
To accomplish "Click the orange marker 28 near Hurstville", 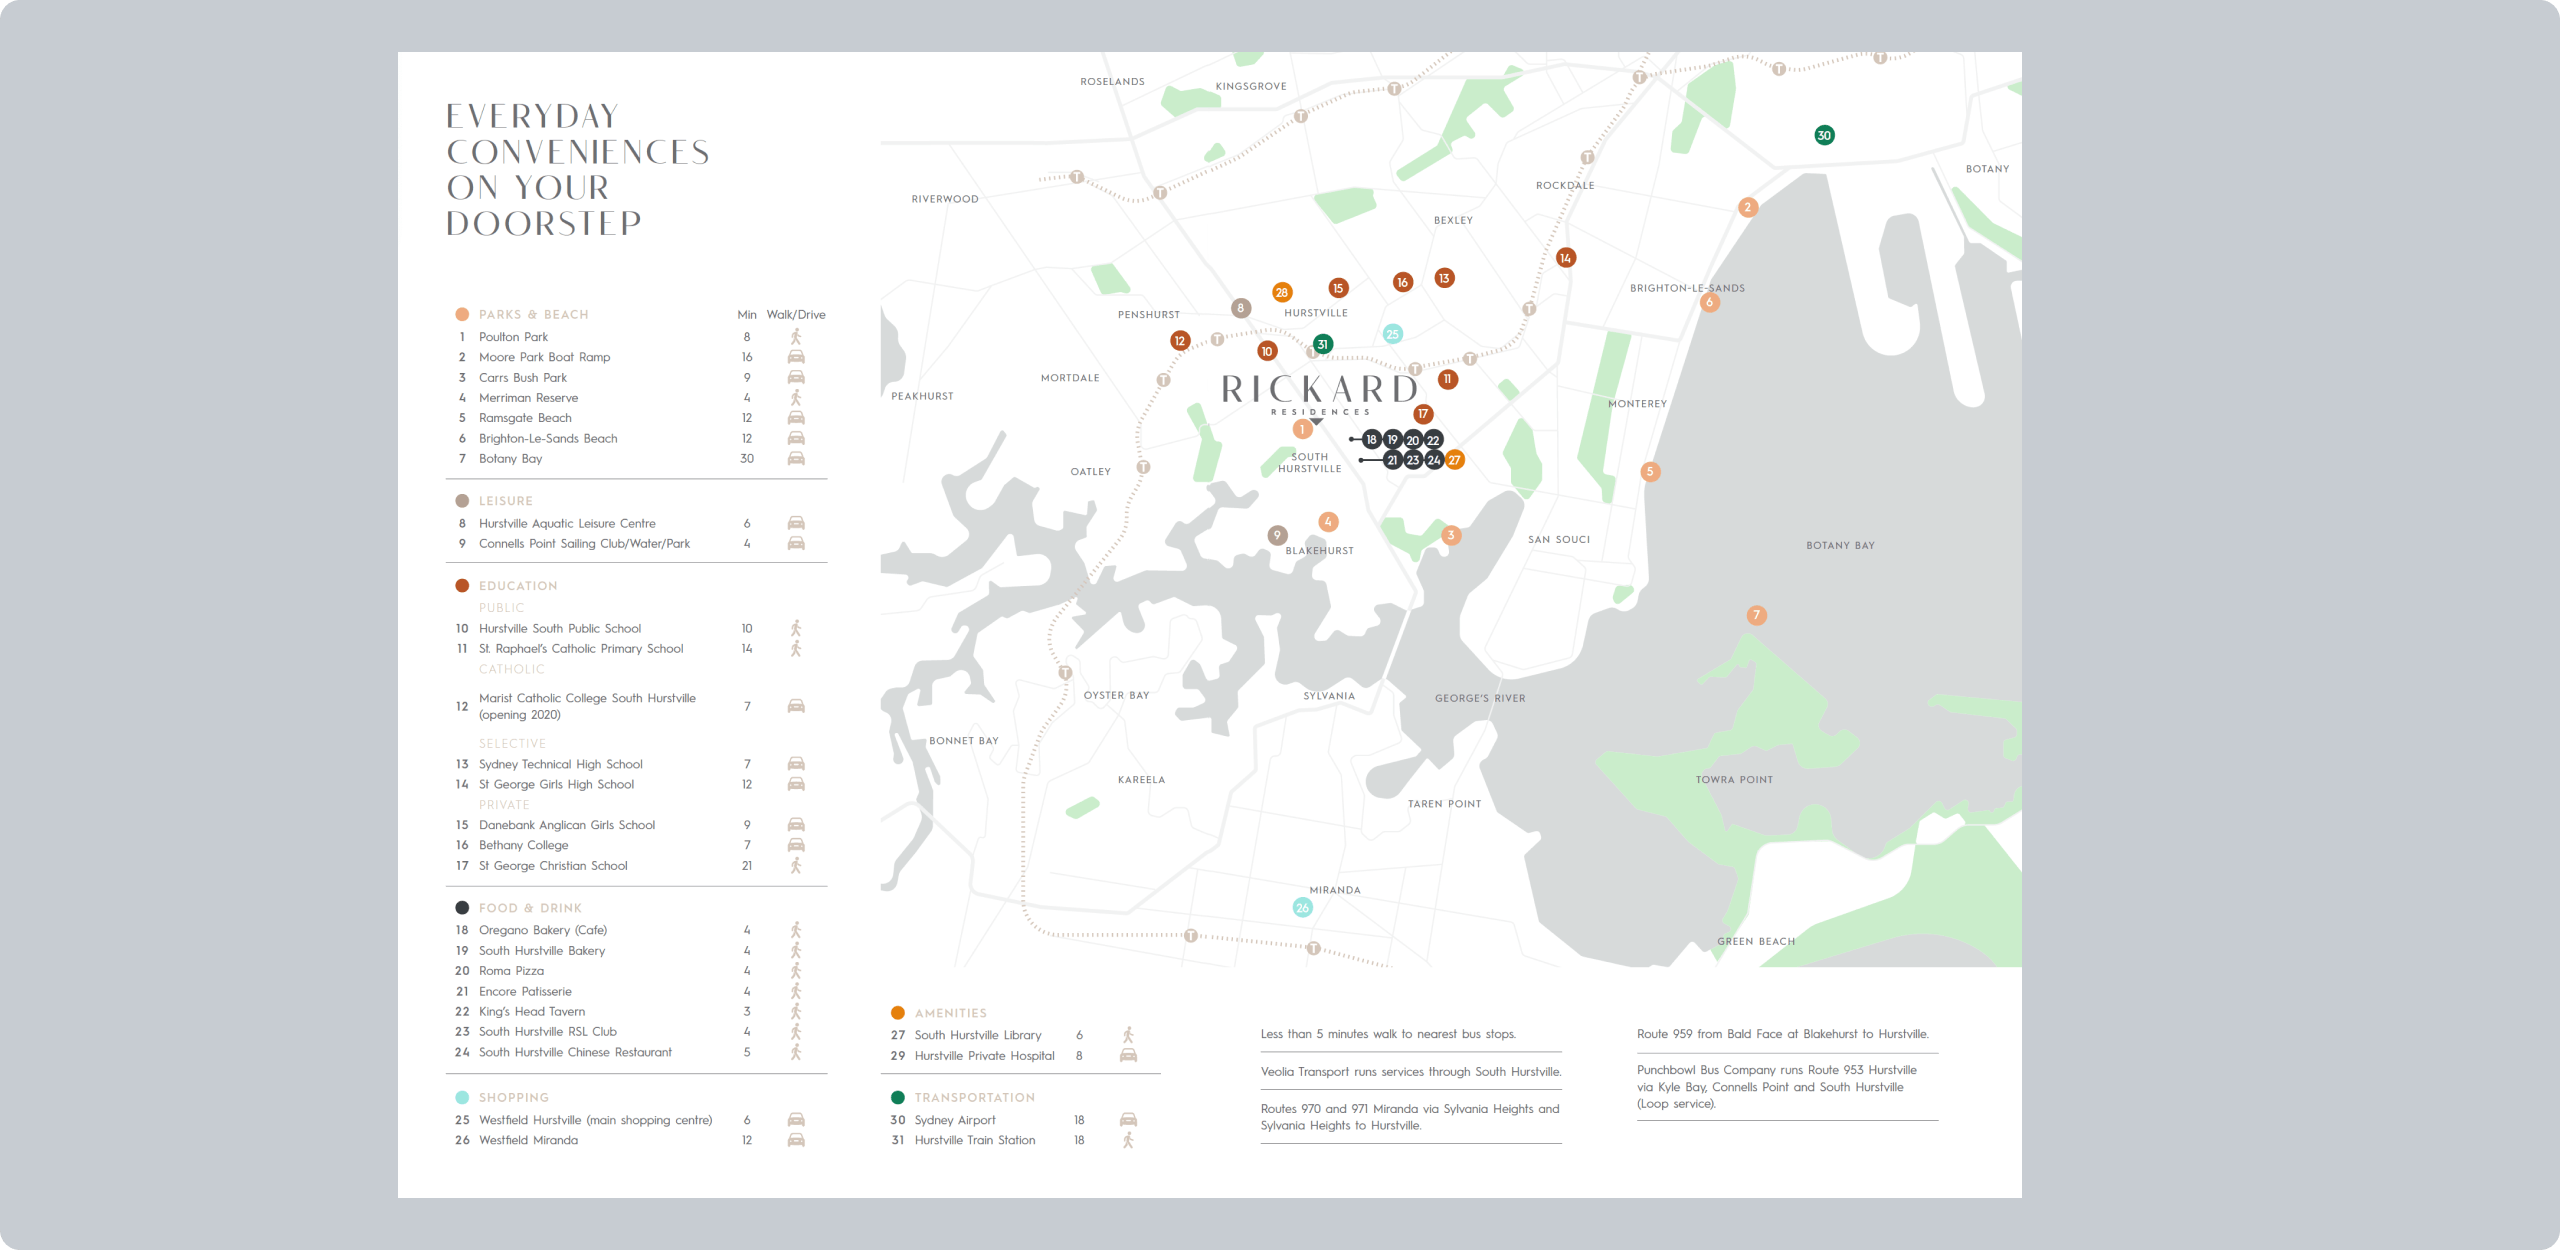I will [1281, 292].
